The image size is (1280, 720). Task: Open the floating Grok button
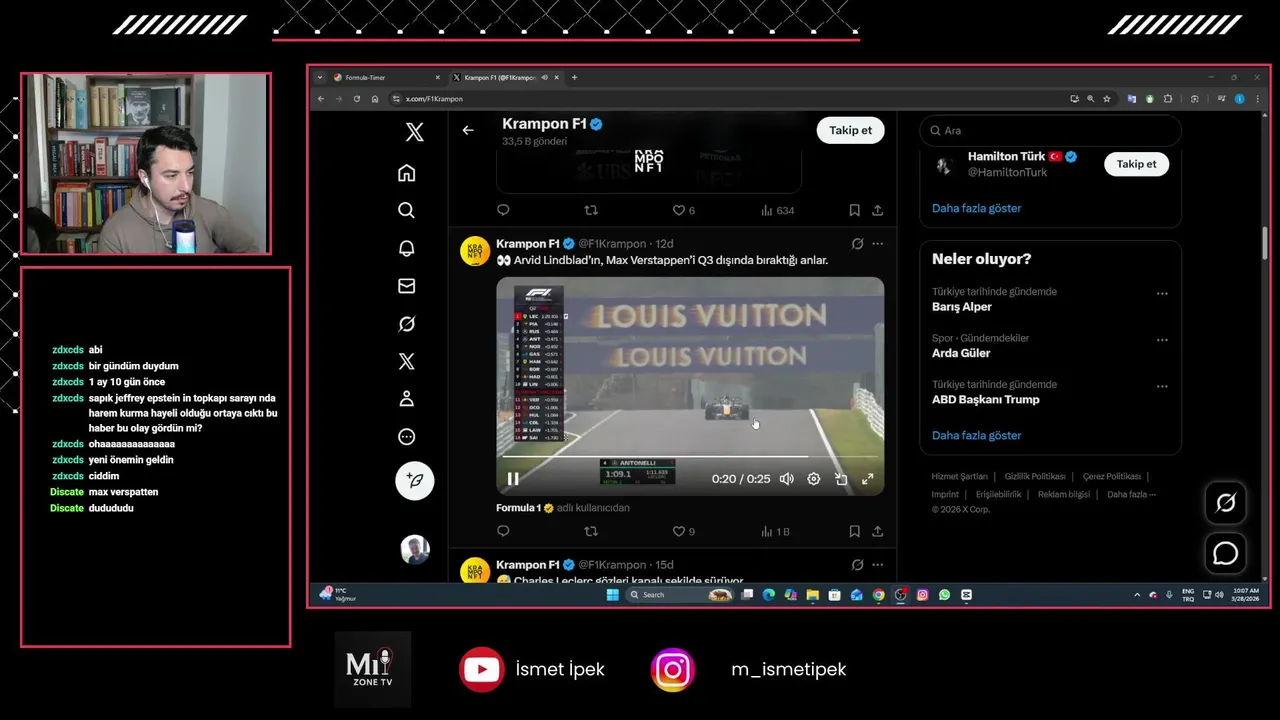click(x=1225, y=503)
